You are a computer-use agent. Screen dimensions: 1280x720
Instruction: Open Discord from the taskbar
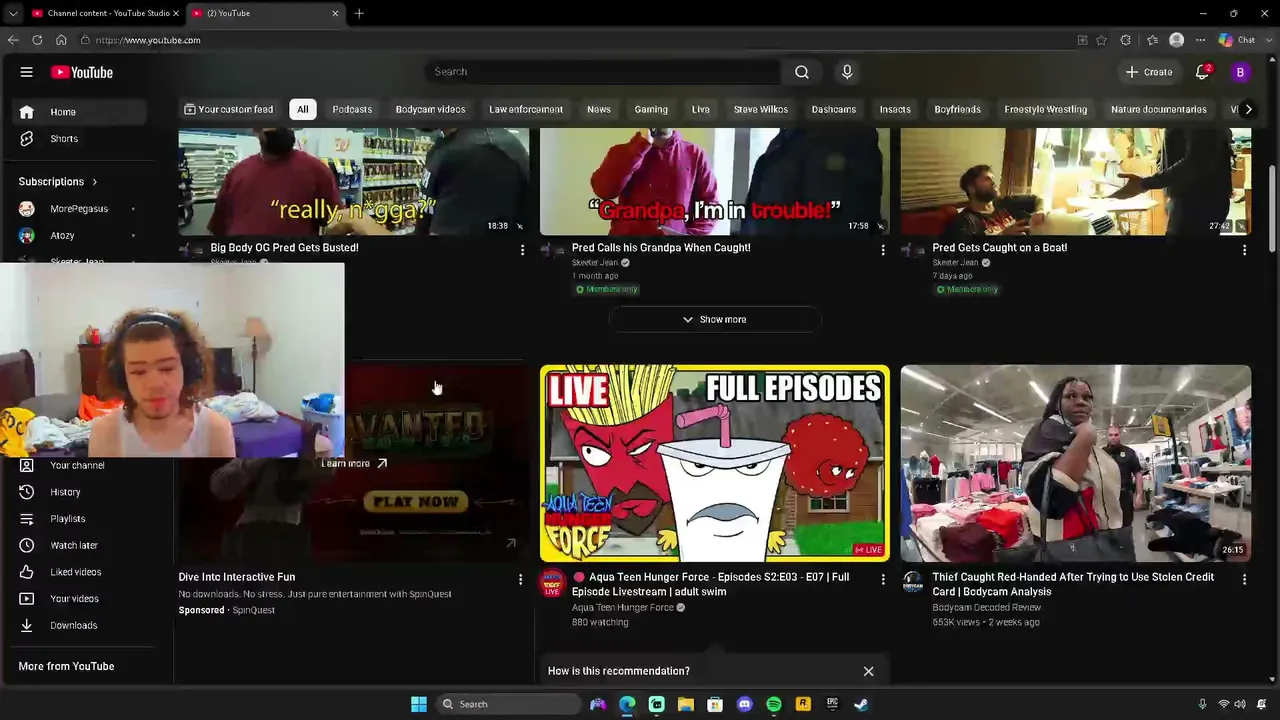[744, 704]
